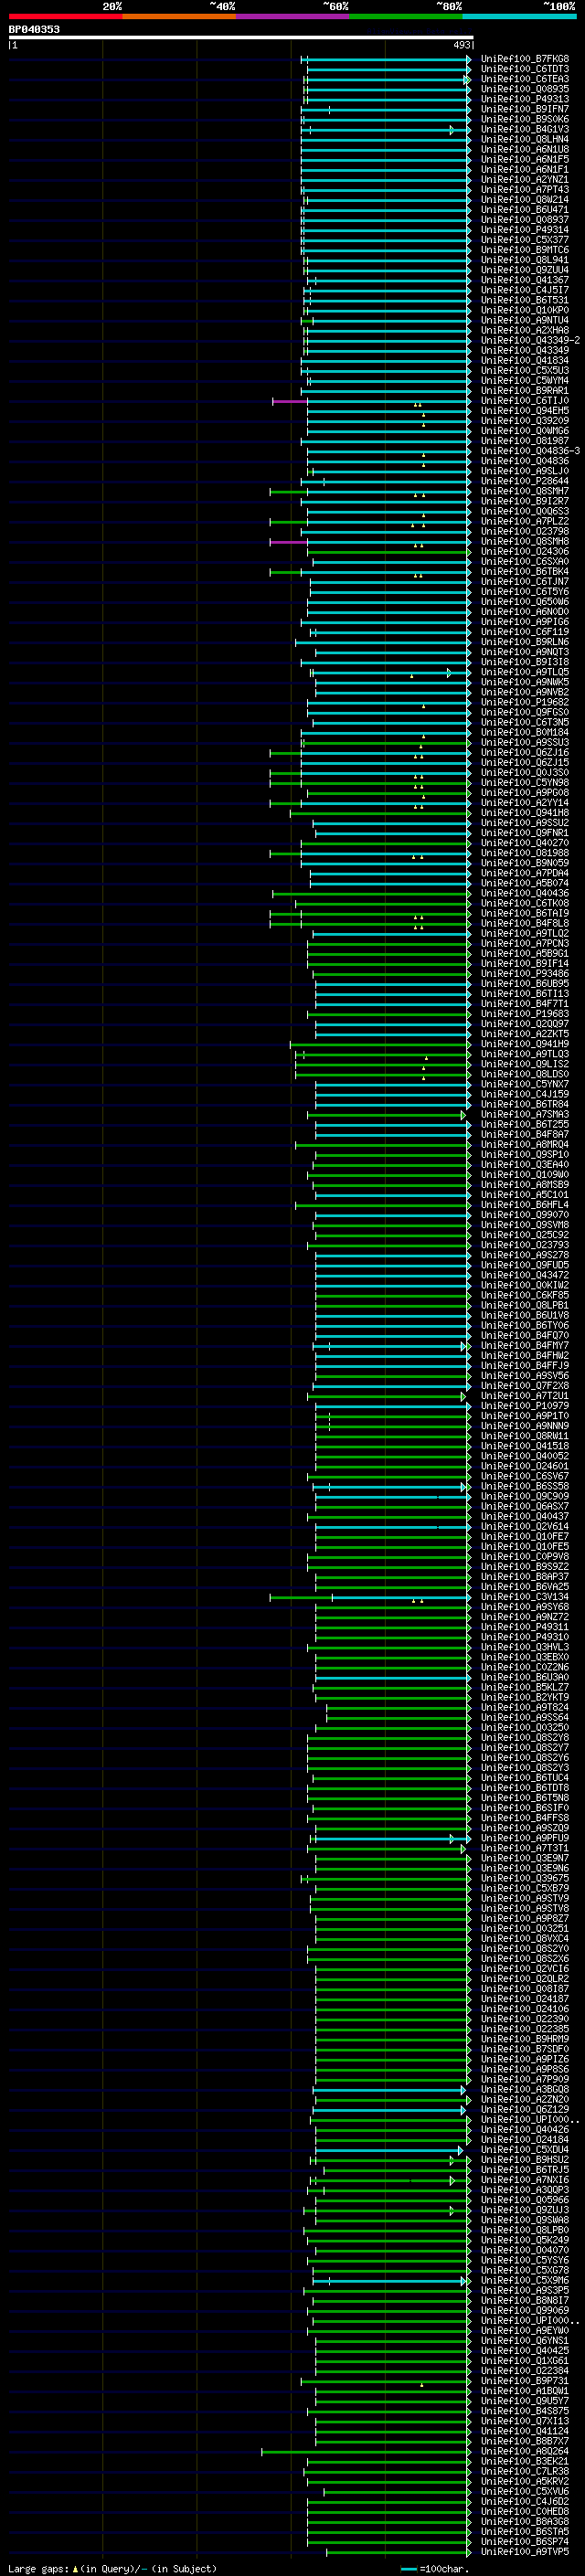585x2576 pixels.
Task: Click hit label UniRef100_Q8LPB0
Action: point(525,2230)
